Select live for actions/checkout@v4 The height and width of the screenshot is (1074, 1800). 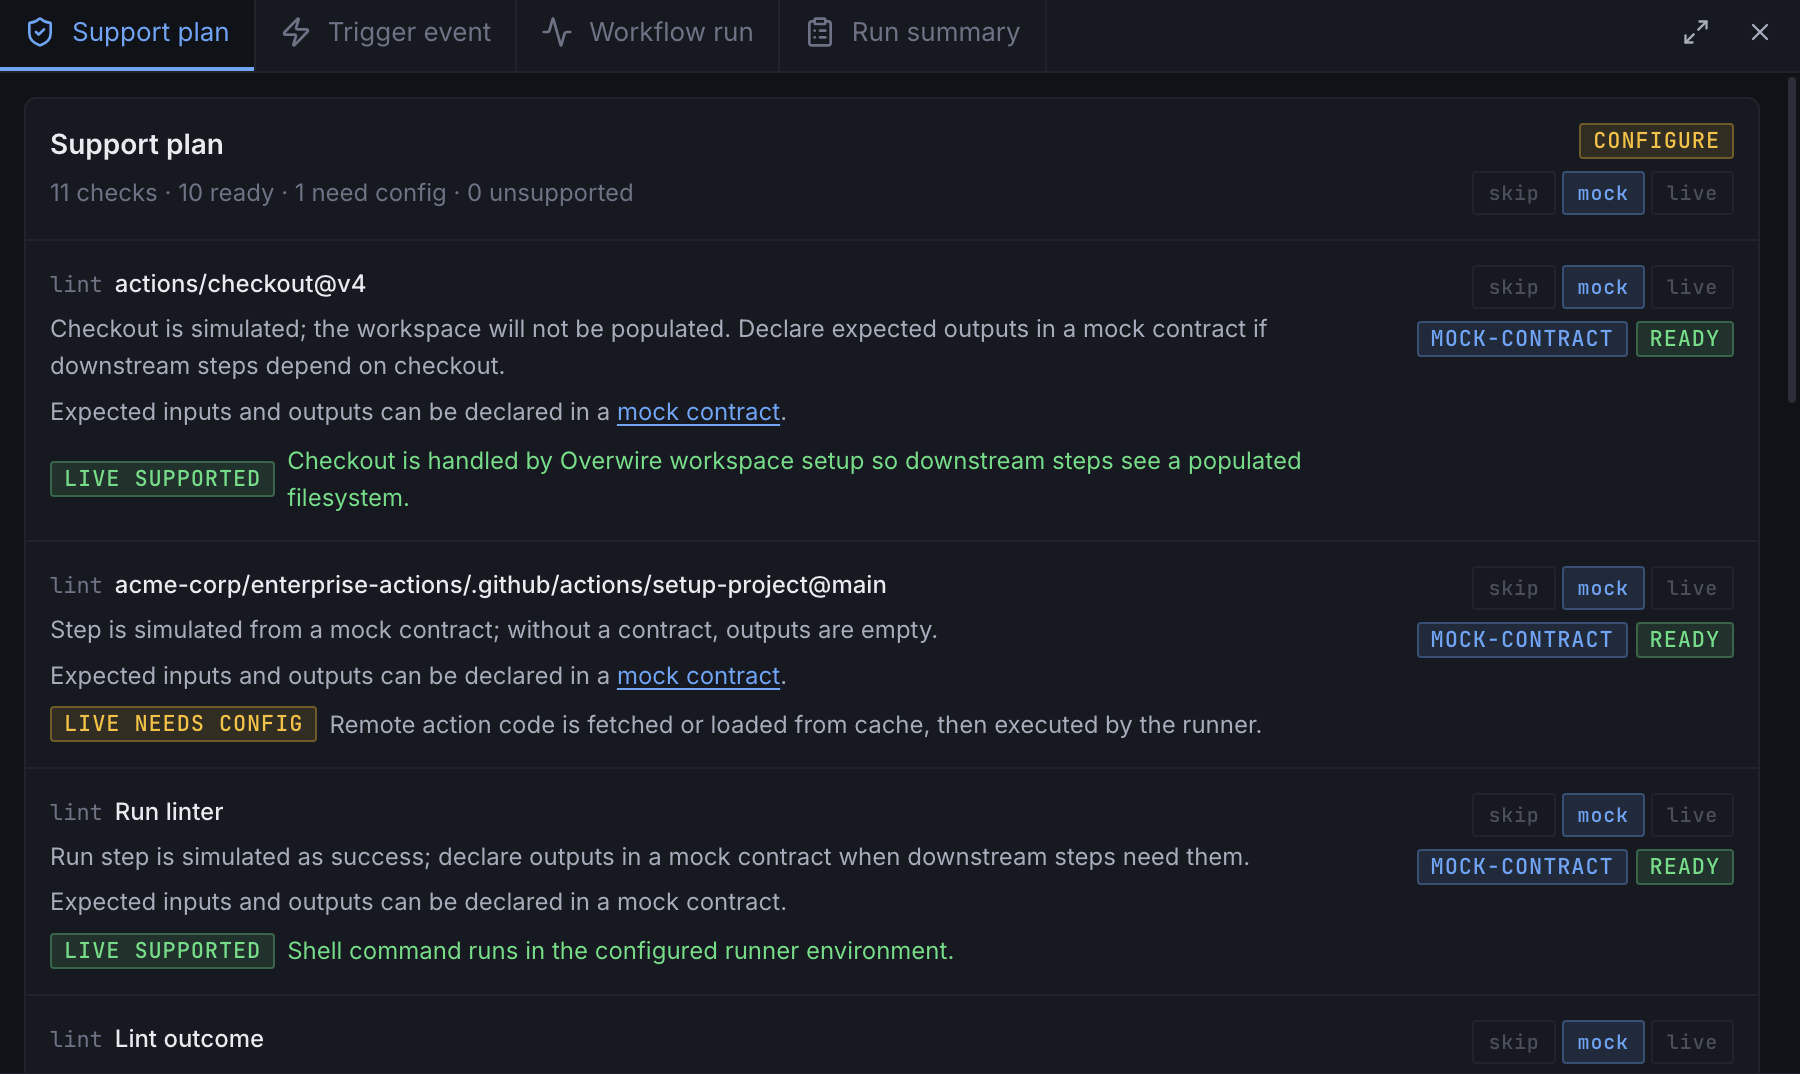point(1692,287)
